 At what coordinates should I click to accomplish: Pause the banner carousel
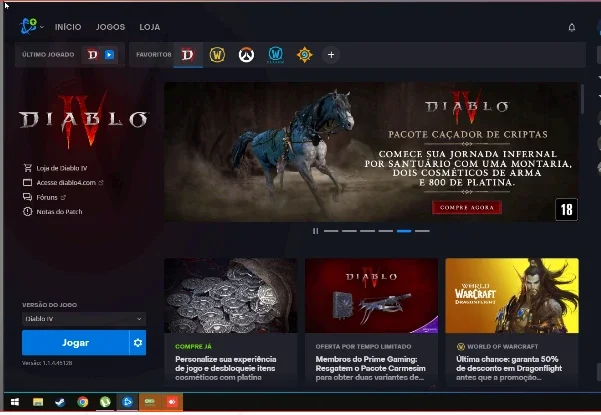click(x=315, y=231)
